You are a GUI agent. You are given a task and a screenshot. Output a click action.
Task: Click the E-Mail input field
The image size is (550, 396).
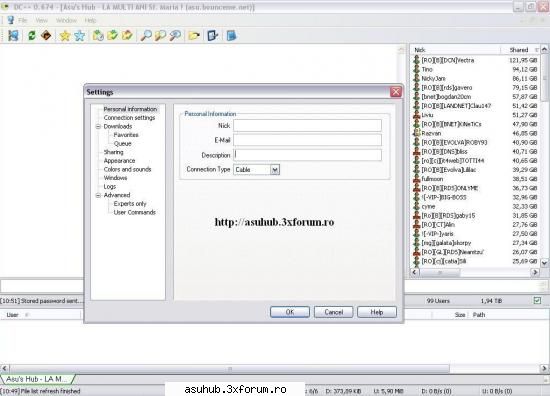(307, 140)
